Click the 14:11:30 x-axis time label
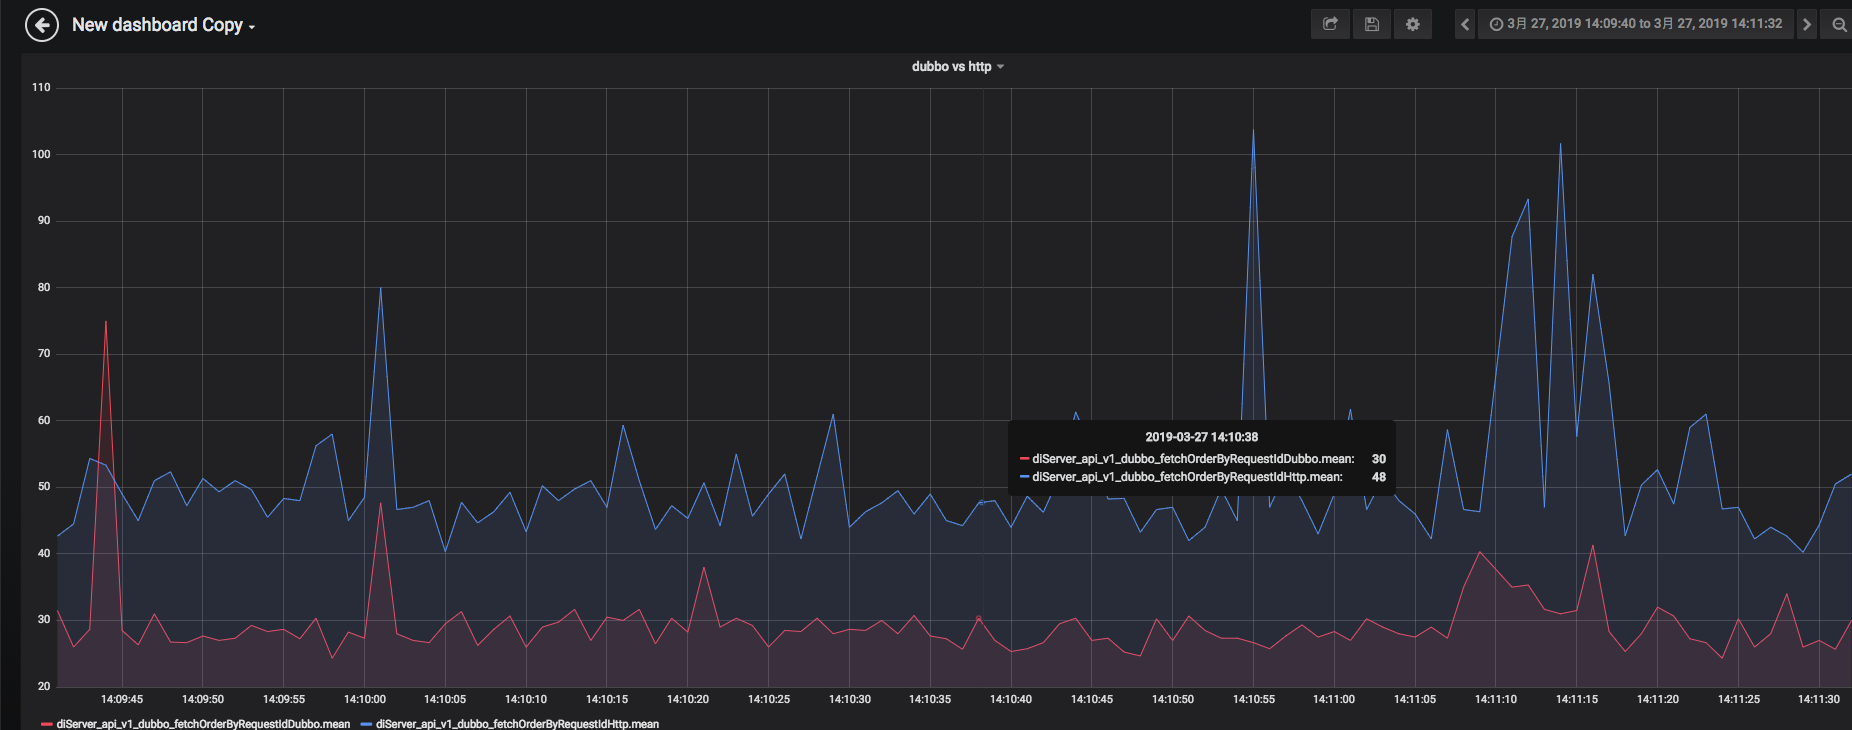 tap(1819, 699)
